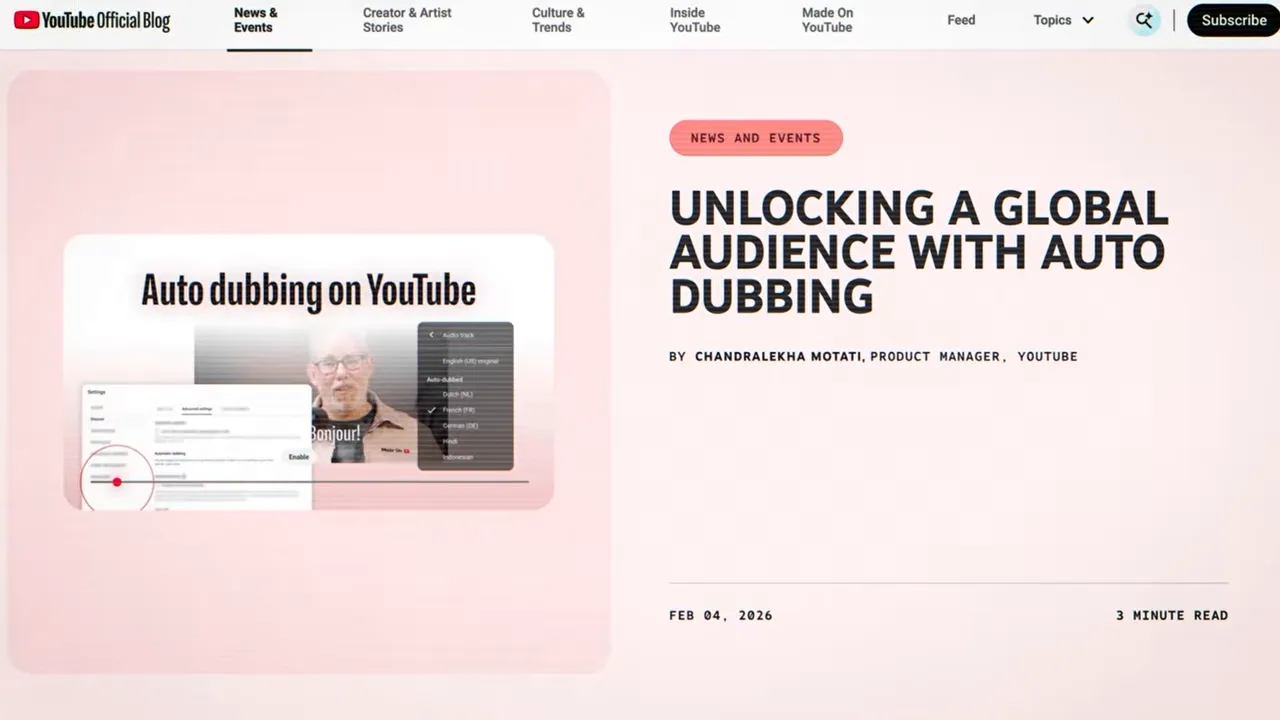This screenshot has width=1280, height=720.
Task: Click the Enable button in thumbnail image
Action: pos(299,457)
